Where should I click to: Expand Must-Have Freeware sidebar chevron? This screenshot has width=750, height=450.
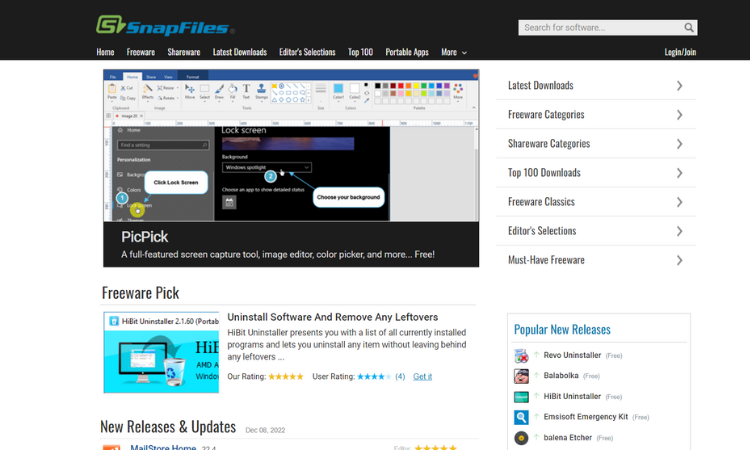tap(679, 261)
